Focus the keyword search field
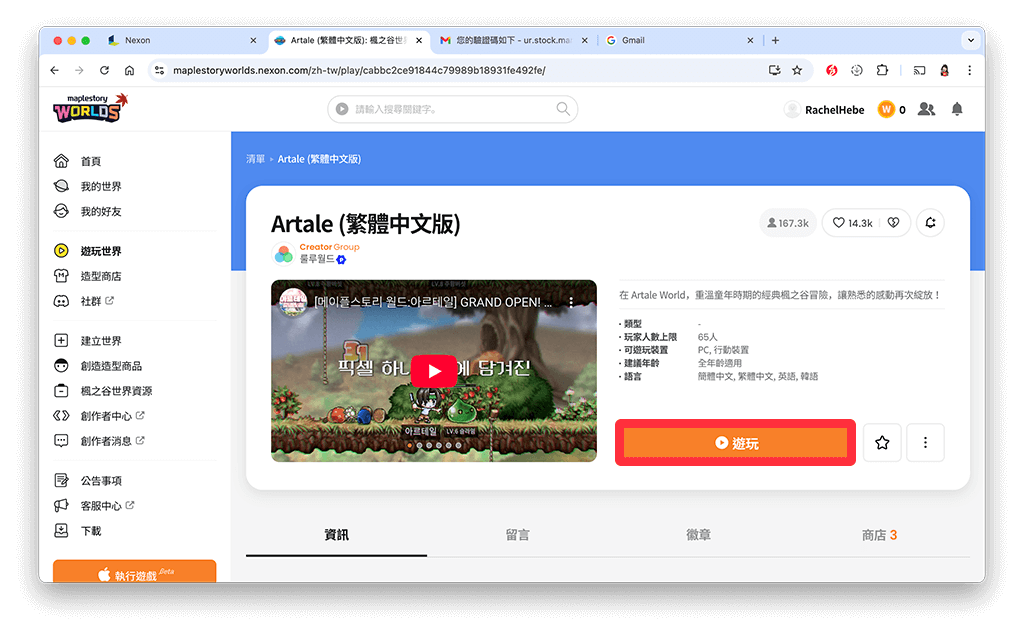 tap(452, 109)
